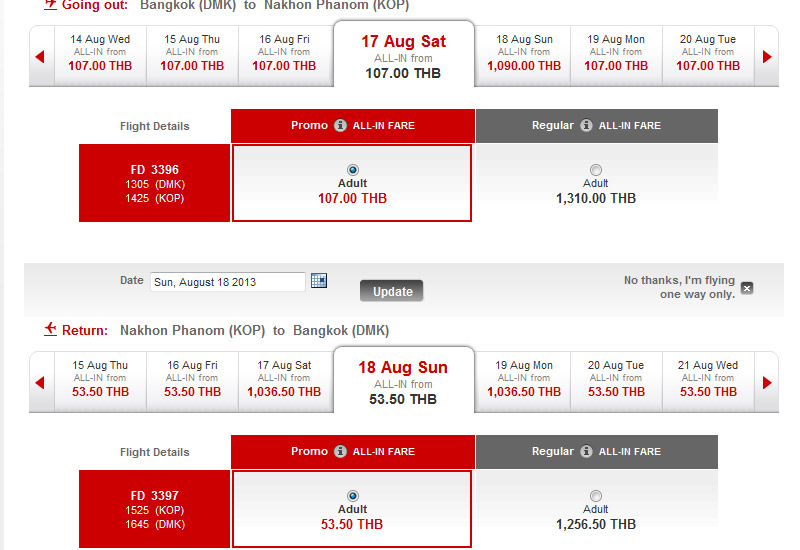Select return Promo fare 53.50 THB radio
800x550 pixels.
352,495
